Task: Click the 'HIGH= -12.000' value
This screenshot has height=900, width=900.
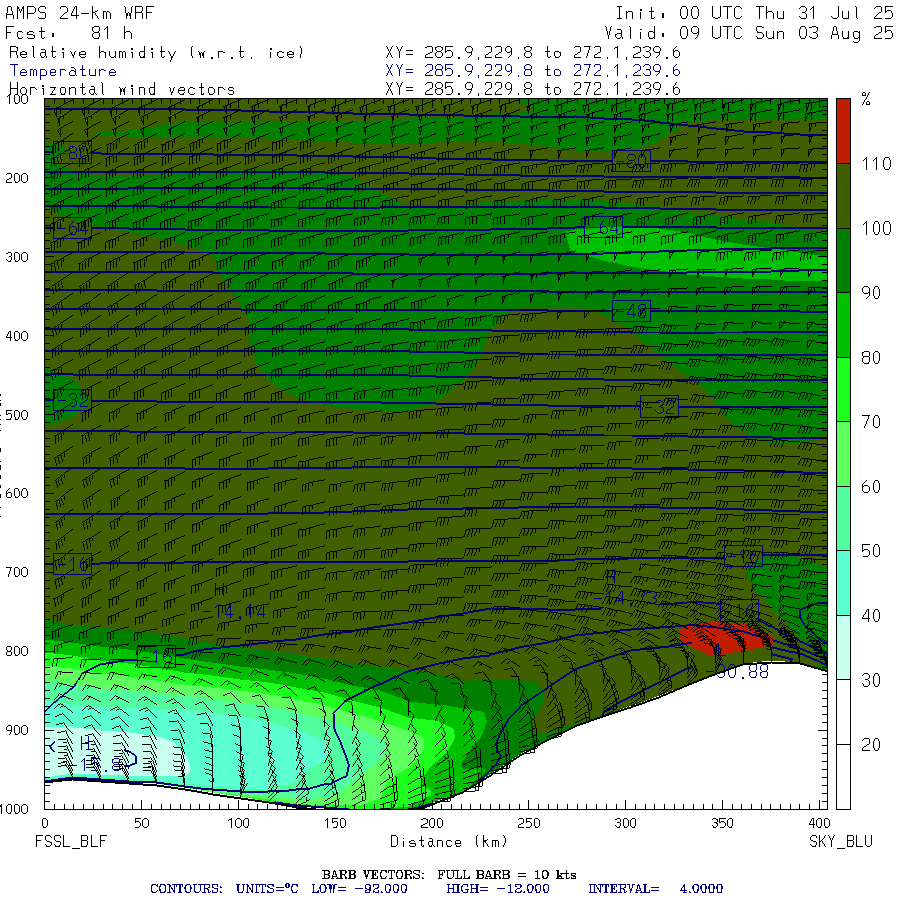Action: pyautogui.click(x=498, y=889)
